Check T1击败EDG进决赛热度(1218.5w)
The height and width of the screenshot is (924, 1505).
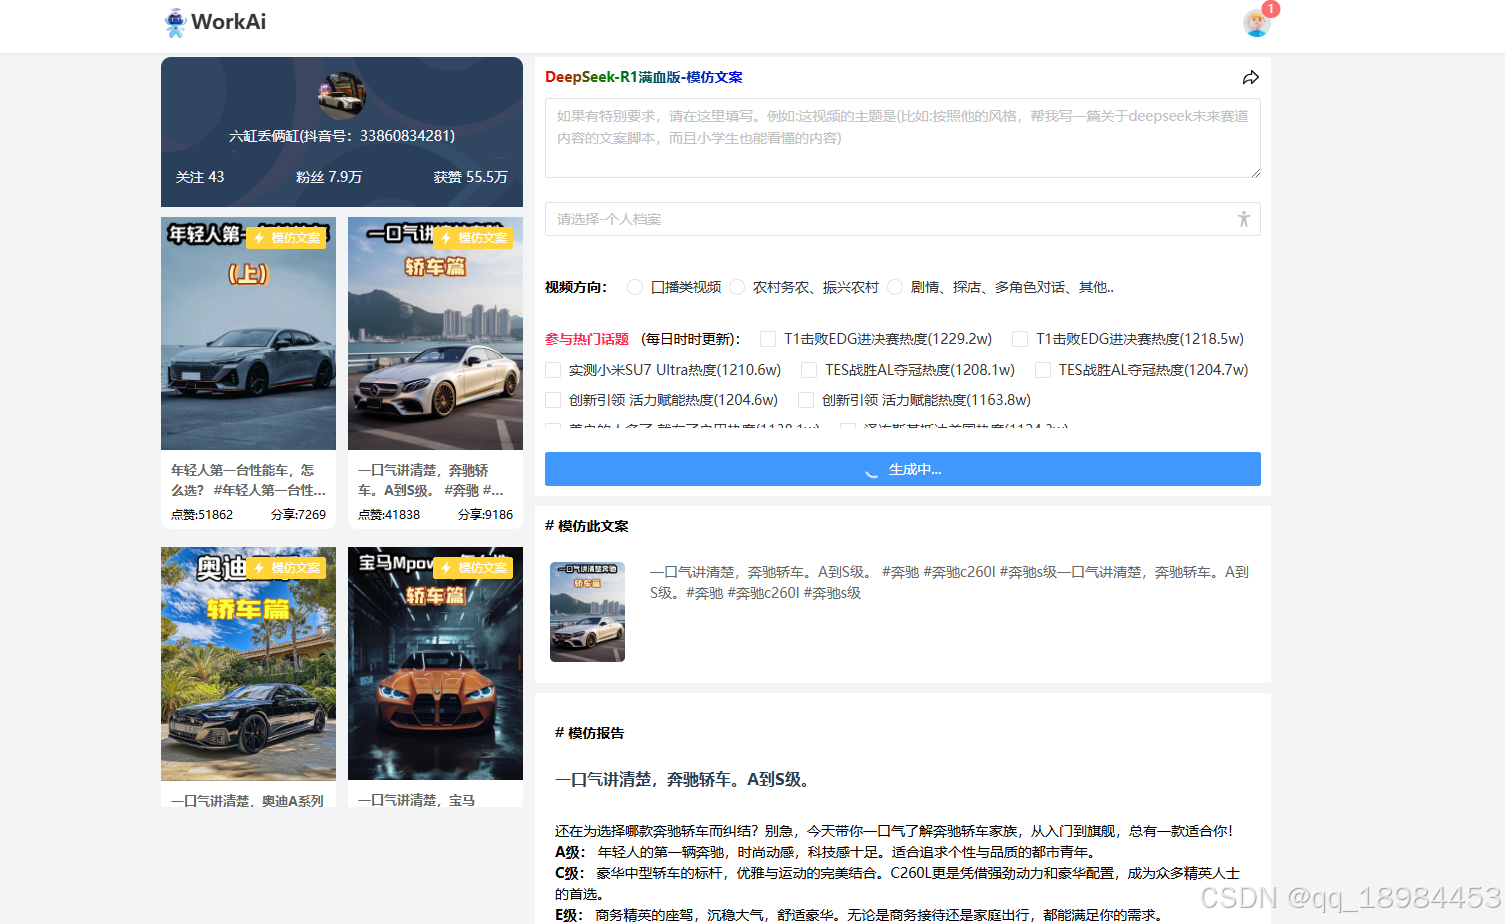coord(1020,339)
